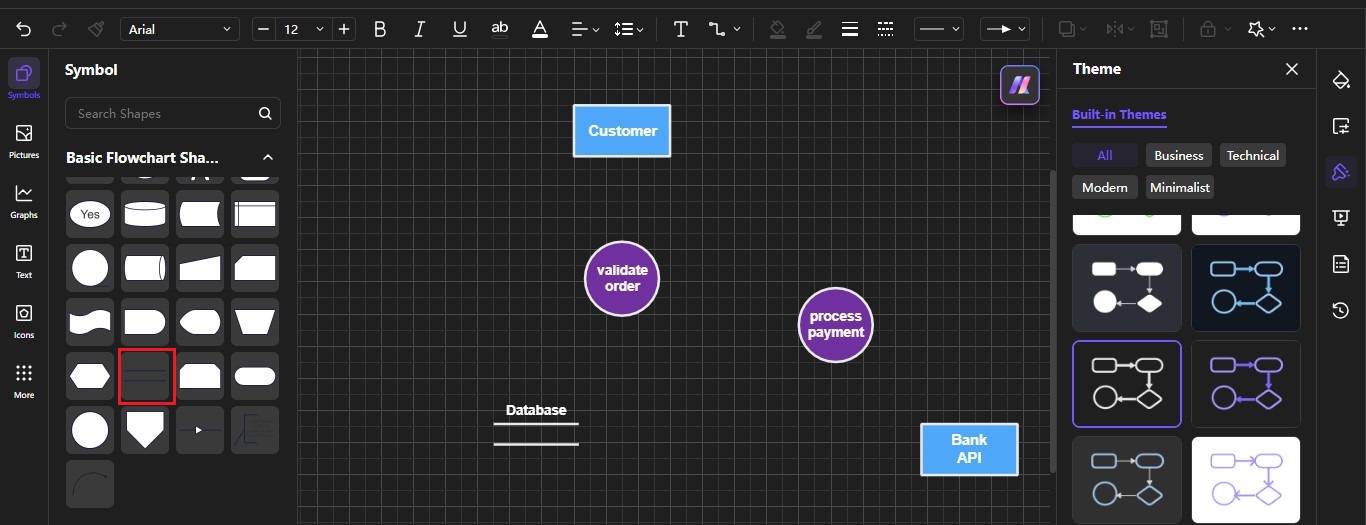Screen dimensions: 1366x525
Task: Open the Graphs sidebar panel
Action: click(x=24, y=201)
